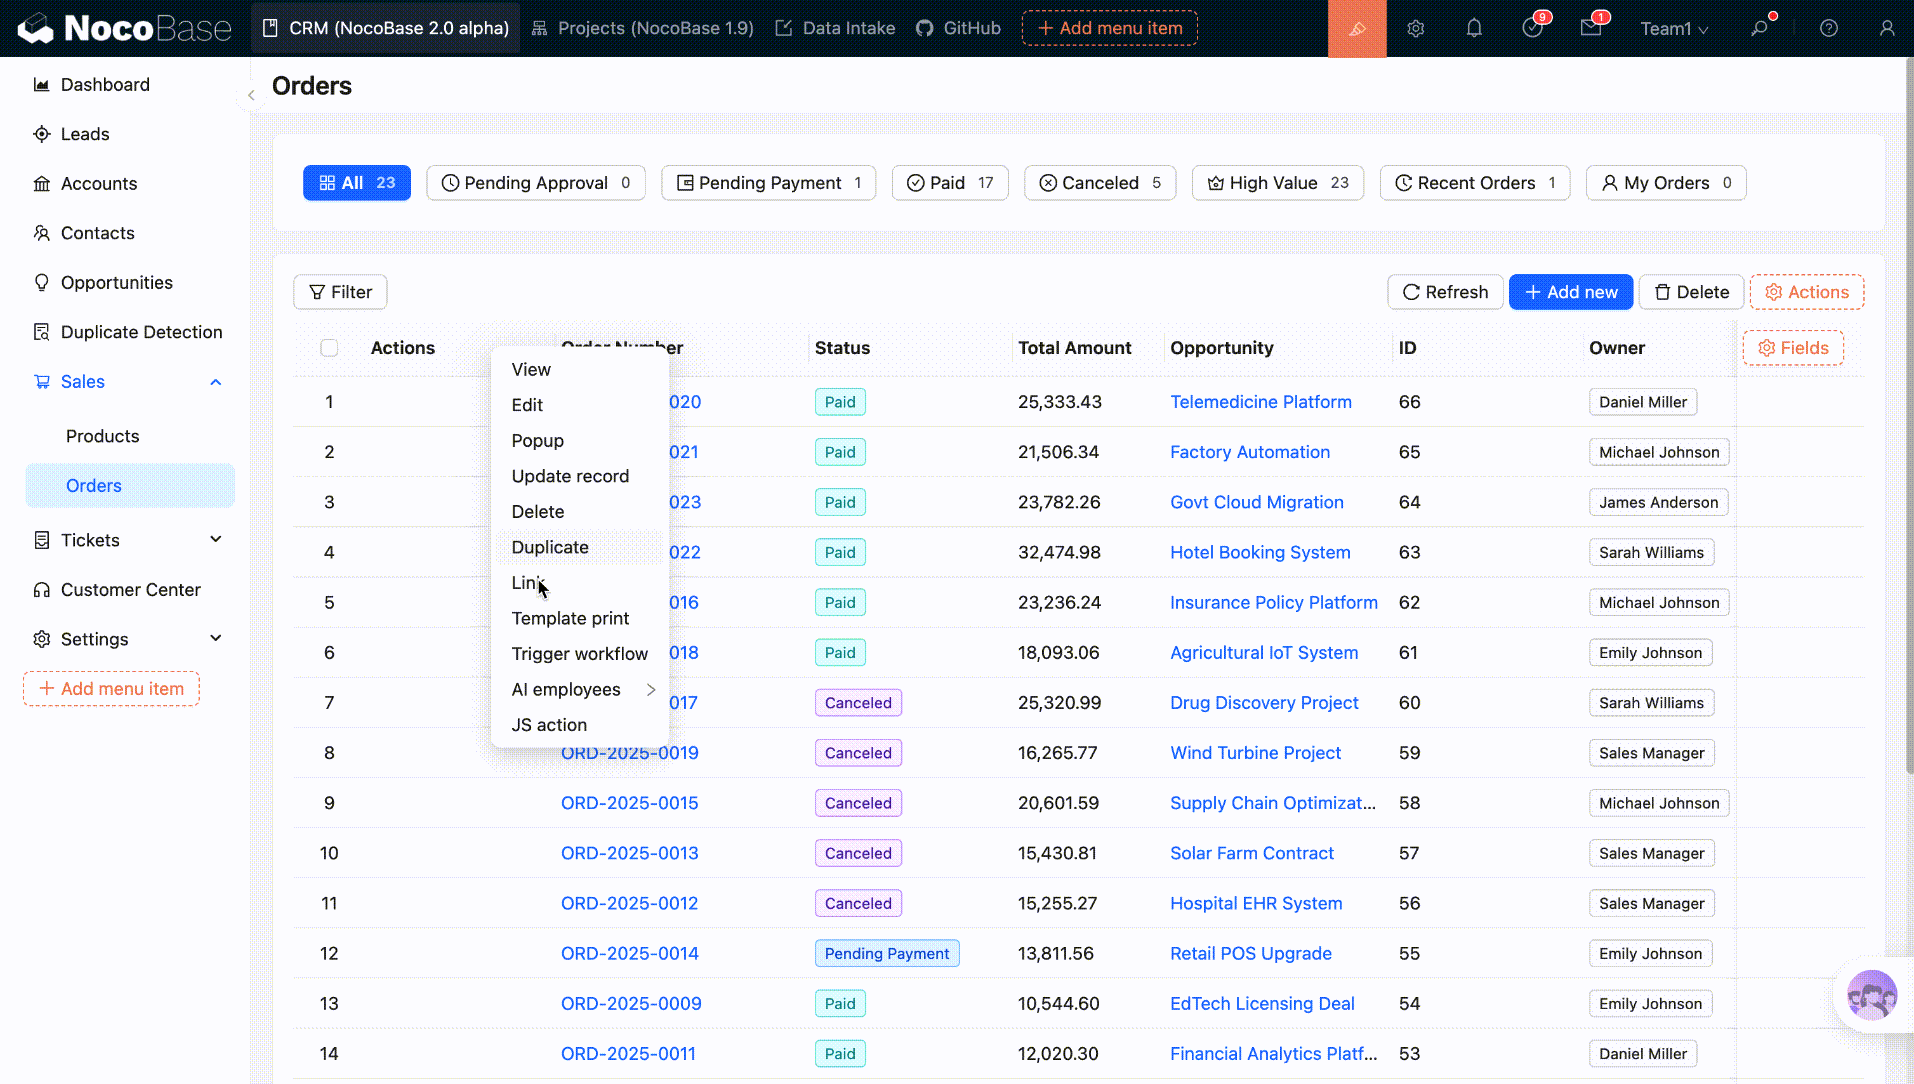Click the orange UI editor highlighter icon
This screenshot has width=1914, height=1084.
point(1356,29)
